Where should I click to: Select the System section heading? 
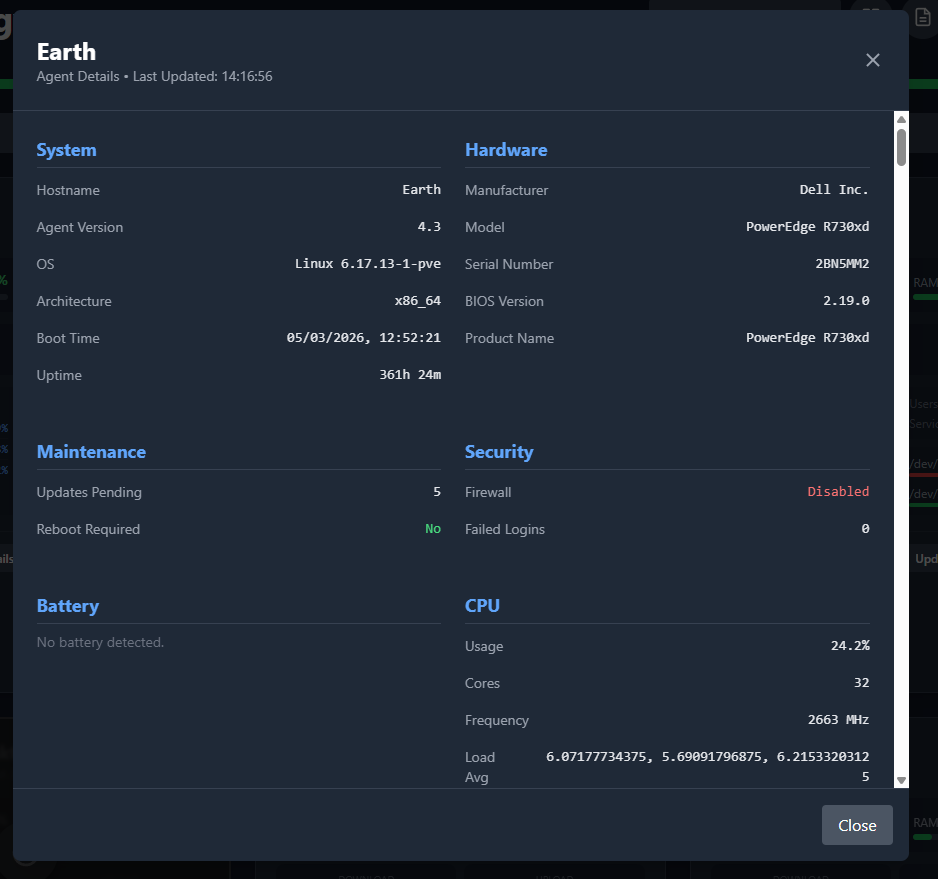66,150
